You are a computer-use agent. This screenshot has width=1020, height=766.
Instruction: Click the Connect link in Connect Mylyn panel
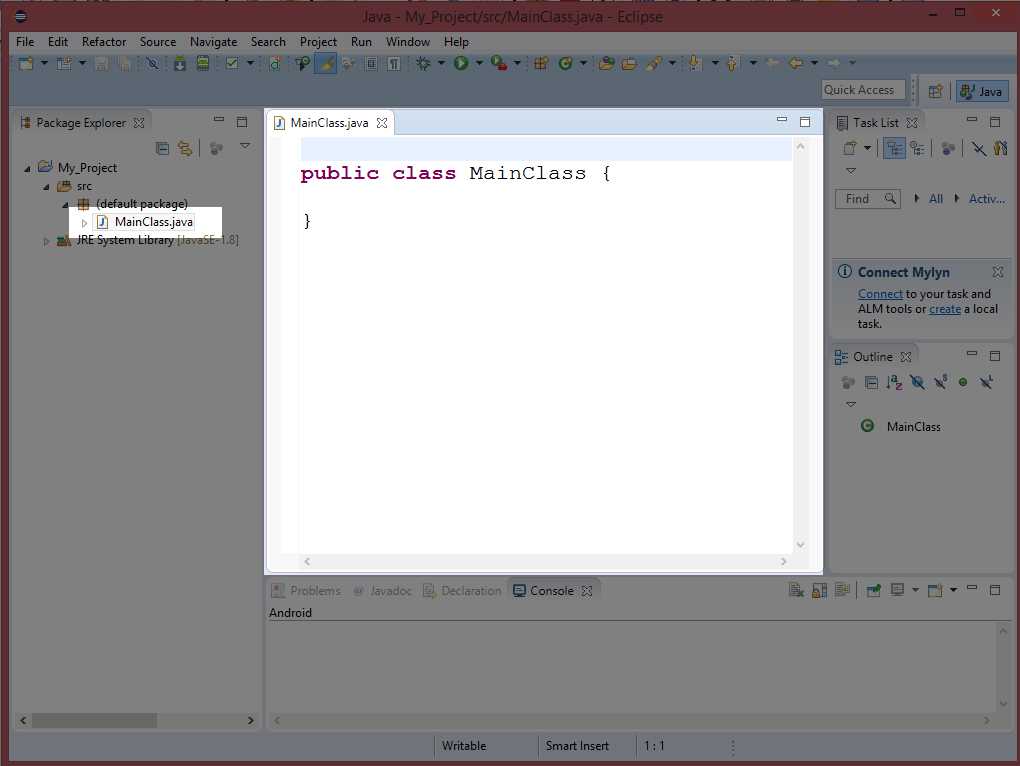coord(880,293)
